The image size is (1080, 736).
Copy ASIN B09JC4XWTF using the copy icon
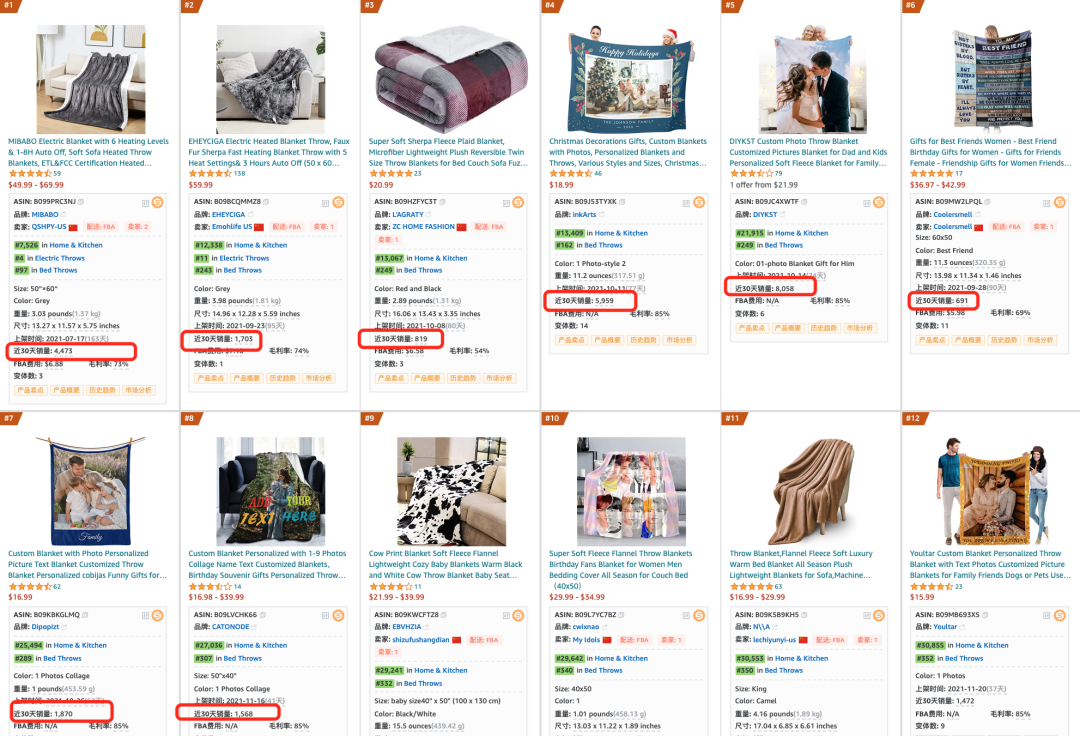pos(803,202)
